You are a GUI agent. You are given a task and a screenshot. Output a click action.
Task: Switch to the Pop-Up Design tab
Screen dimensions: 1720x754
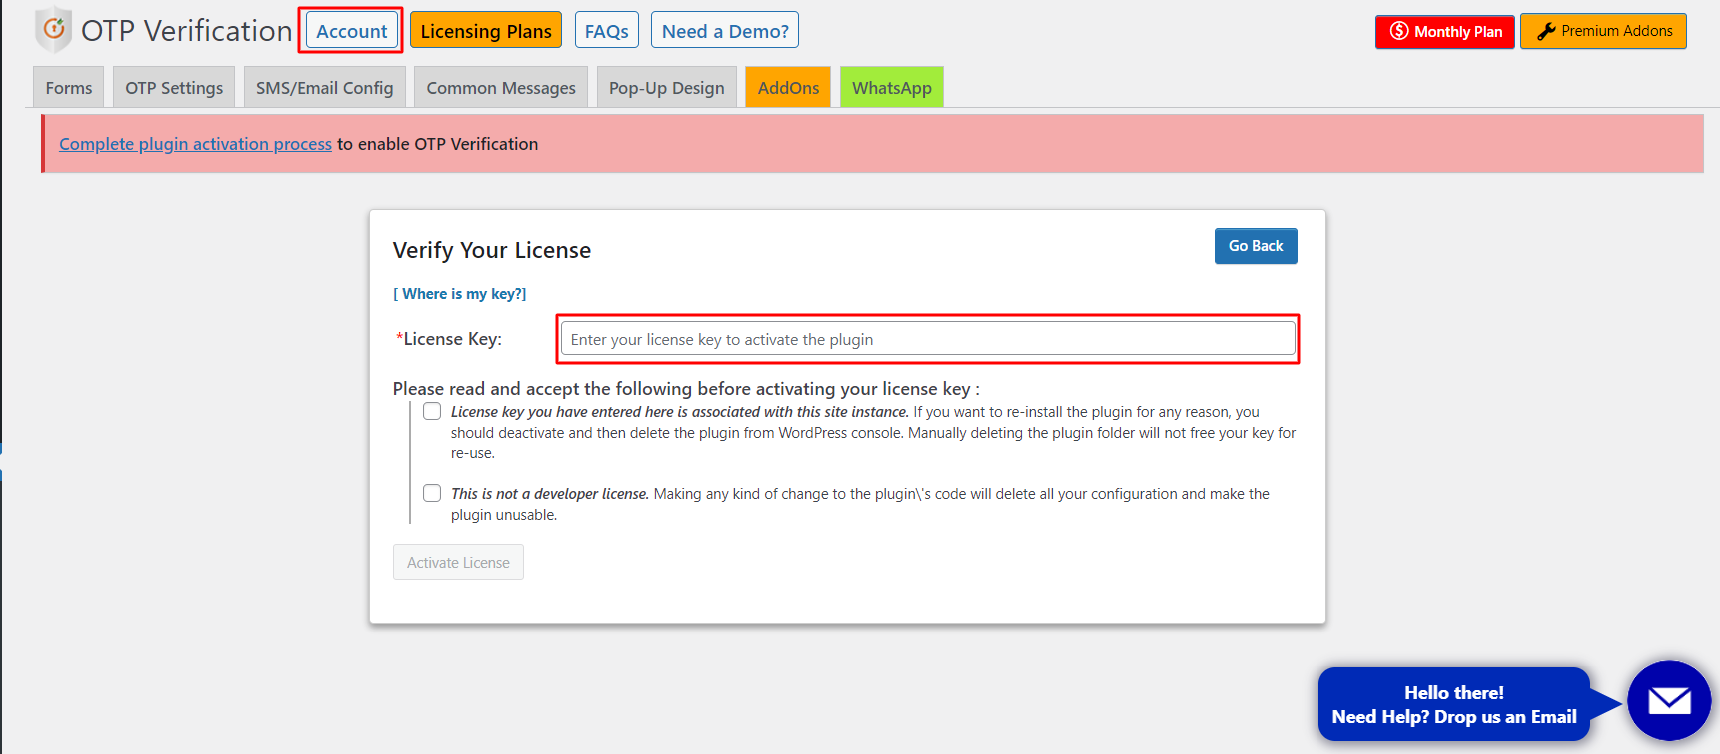click(667, 87)
